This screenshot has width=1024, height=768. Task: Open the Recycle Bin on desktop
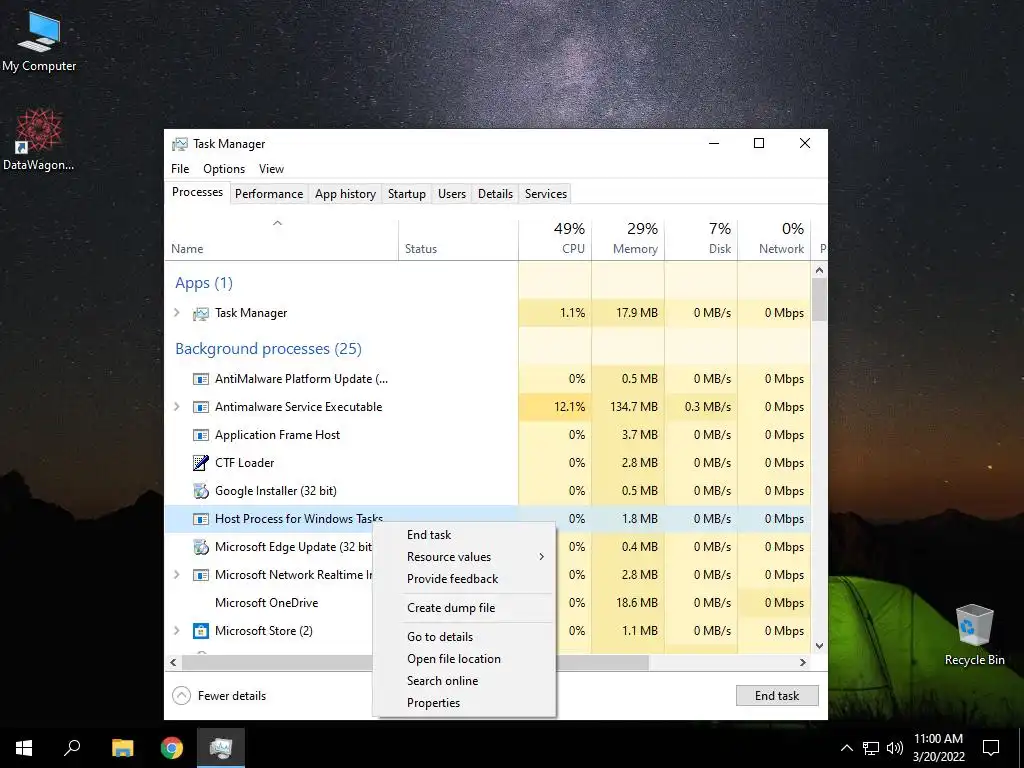(x=974, y=635)
